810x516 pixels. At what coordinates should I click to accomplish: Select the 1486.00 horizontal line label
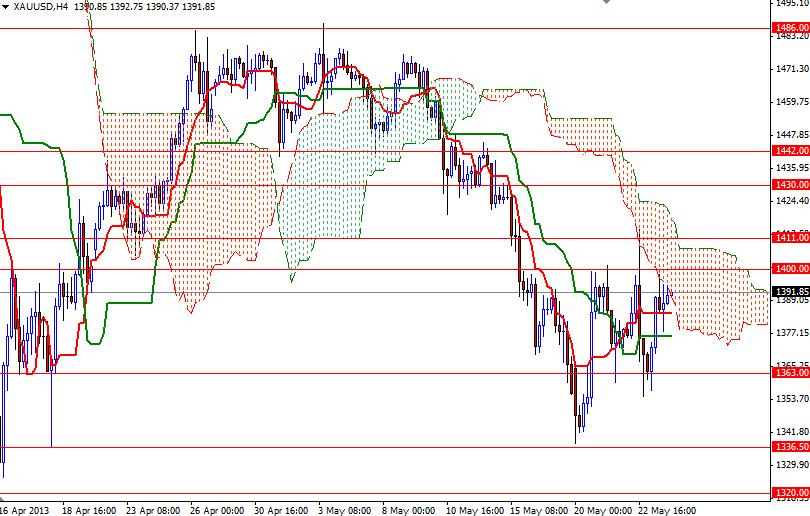(x=791, y=28)
